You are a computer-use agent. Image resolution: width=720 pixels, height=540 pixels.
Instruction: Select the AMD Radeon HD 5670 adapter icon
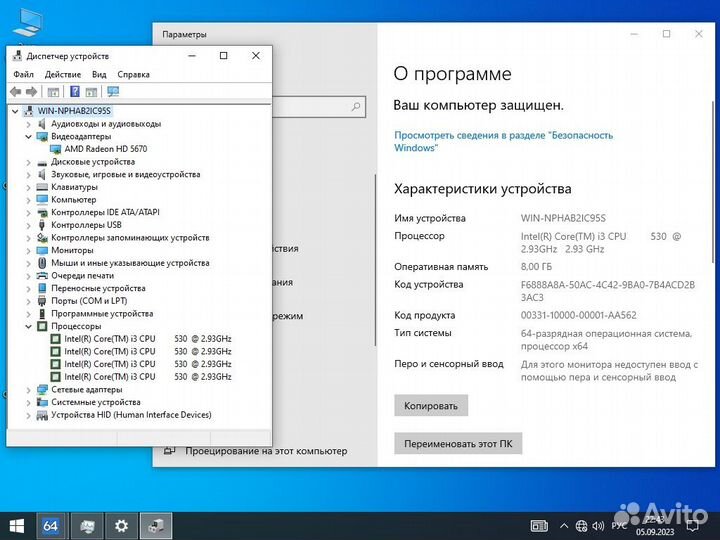point(56,149)
